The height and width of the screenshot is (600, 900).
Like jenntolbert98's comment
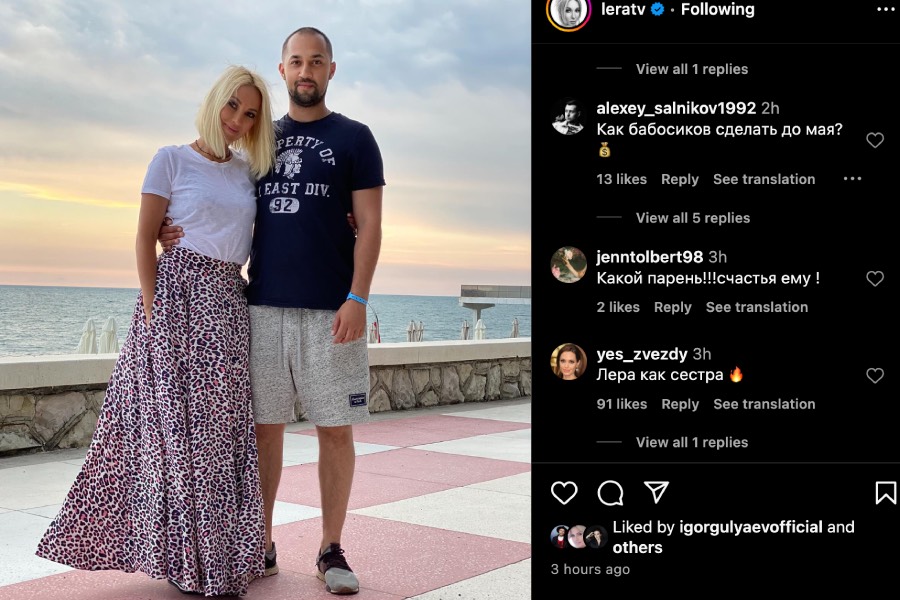pos(875,278)
